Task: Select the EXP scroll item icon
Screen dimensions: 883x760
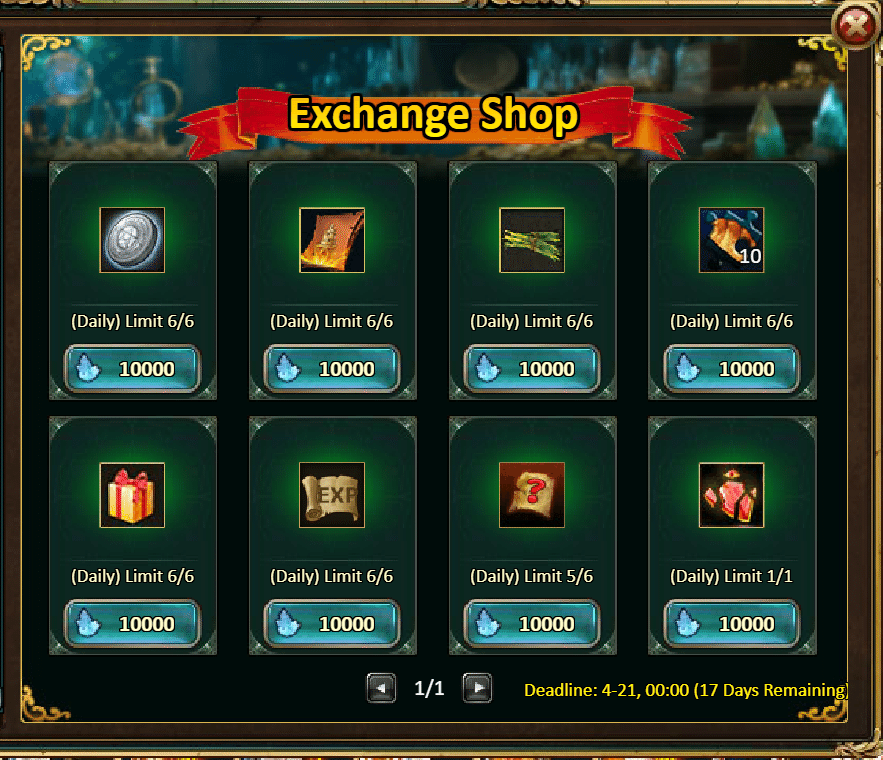Action: coord(332,495)
